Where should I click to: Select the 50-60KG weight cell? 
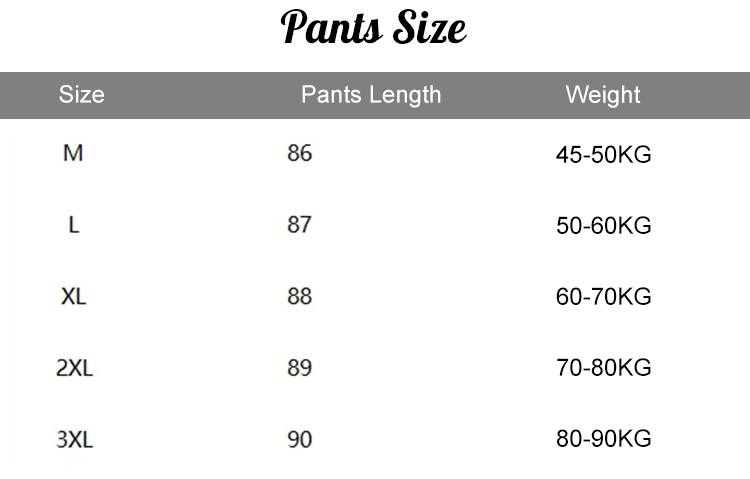(603, 226)
